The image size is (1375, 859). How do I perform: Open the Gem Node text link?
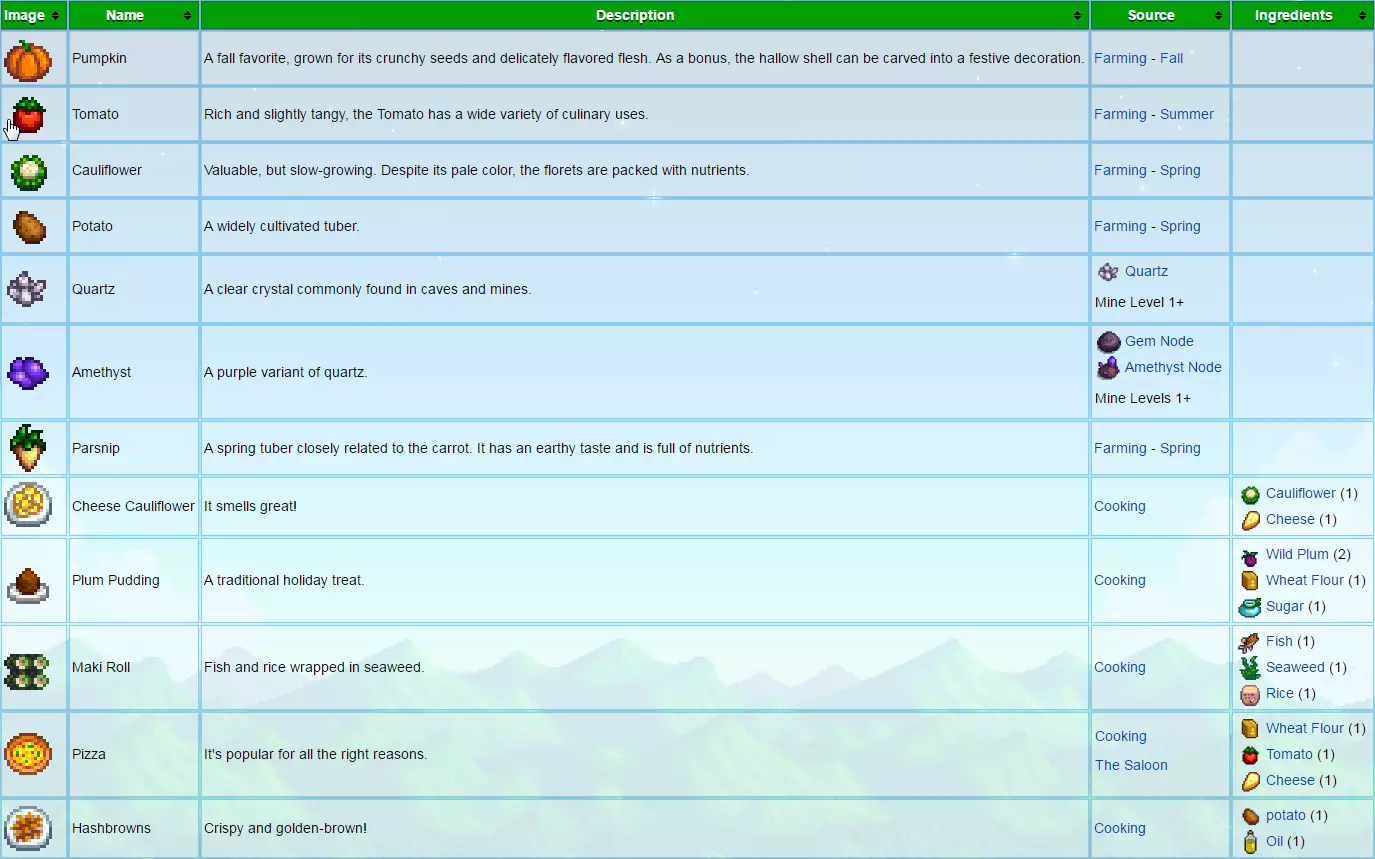pyautogui.click(x=1159, y=342)
